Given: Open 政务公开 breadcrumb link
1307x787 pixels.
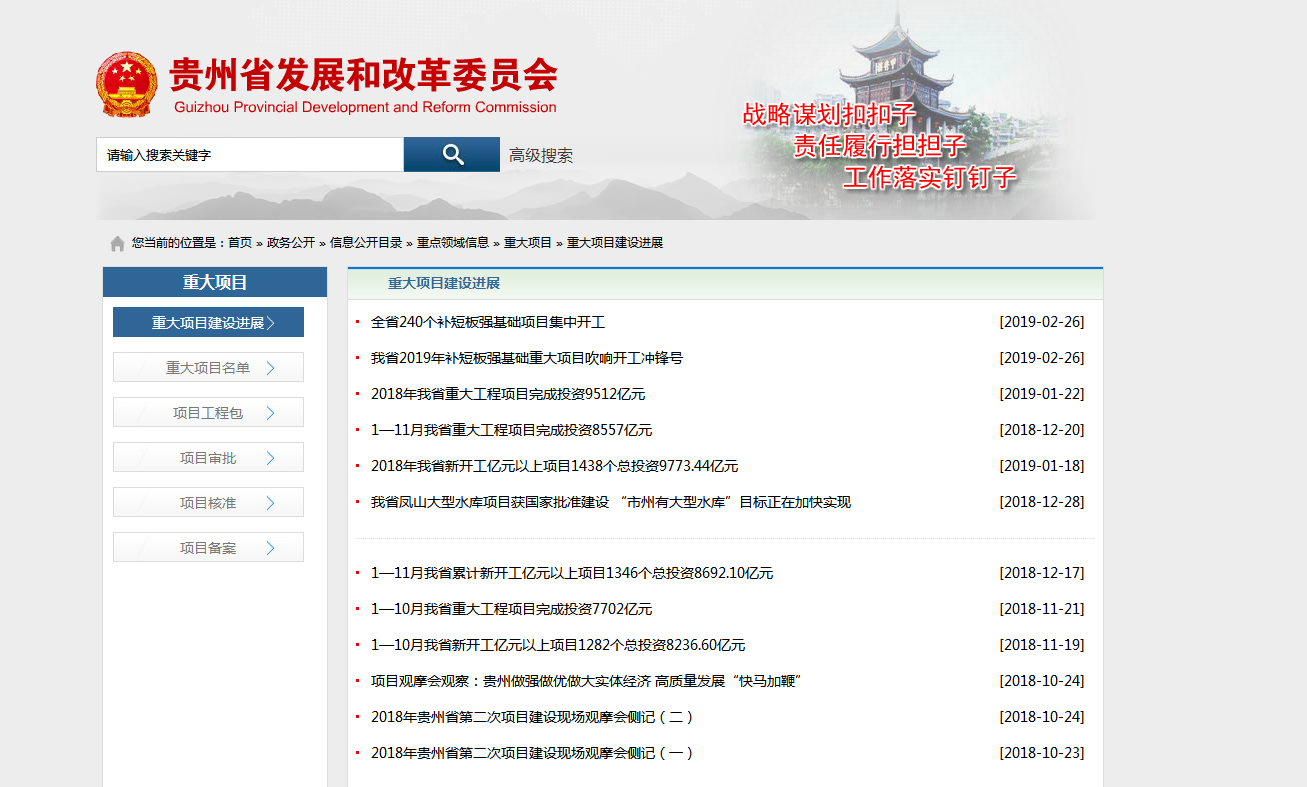Looking at the screenshot, I should (x=291, y=243).
